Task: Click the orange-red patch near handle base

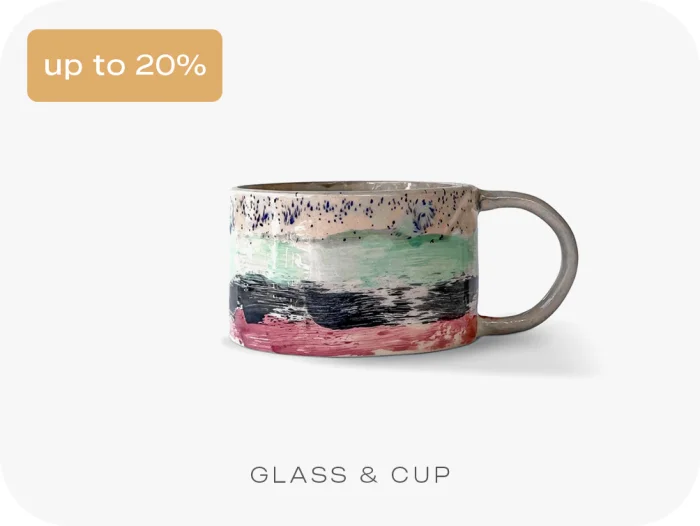Action: [465, 326]
